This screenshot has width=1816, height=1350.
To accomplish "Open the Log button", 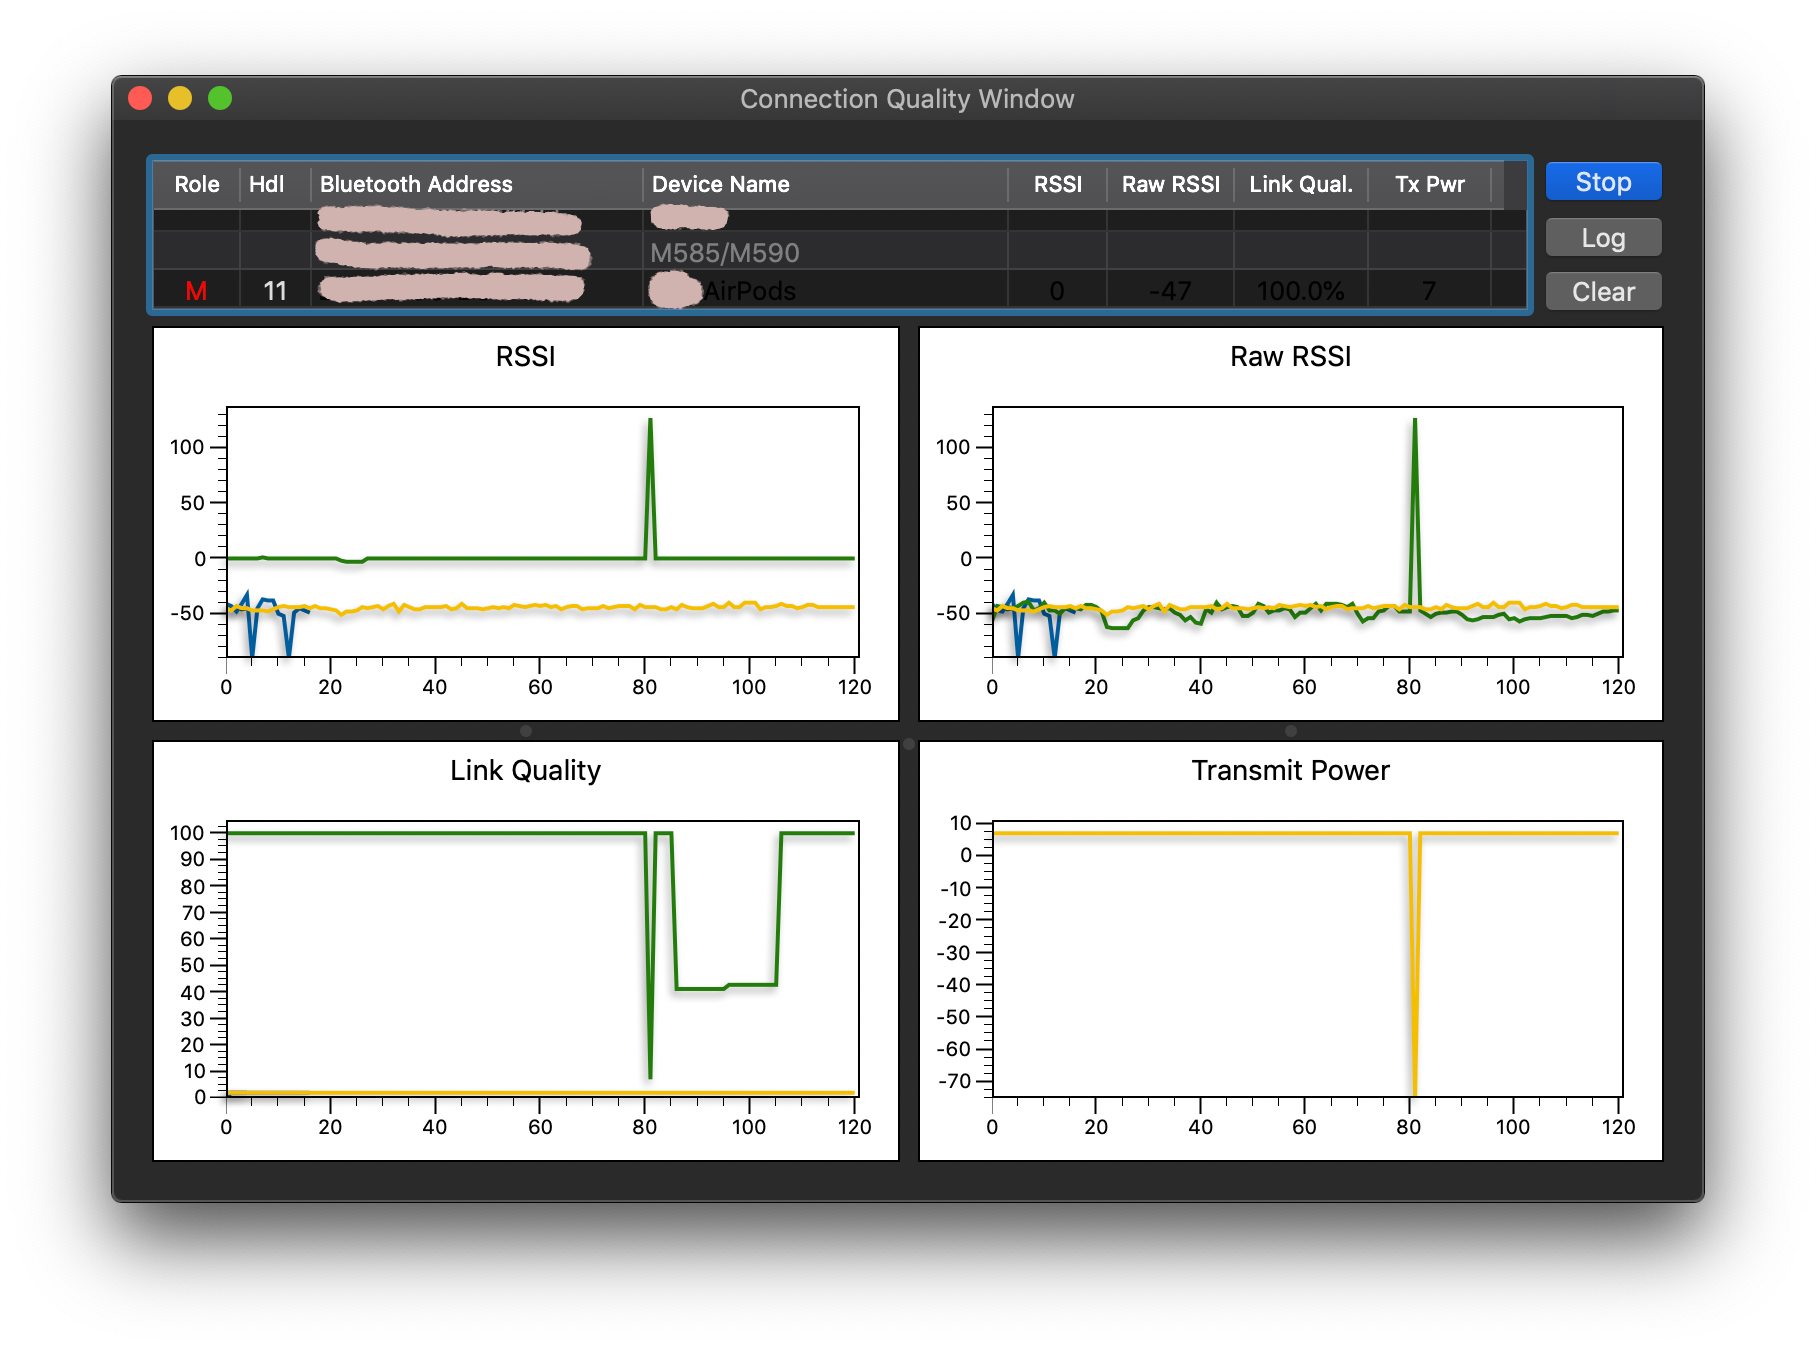I will [x=1603, y=238].
